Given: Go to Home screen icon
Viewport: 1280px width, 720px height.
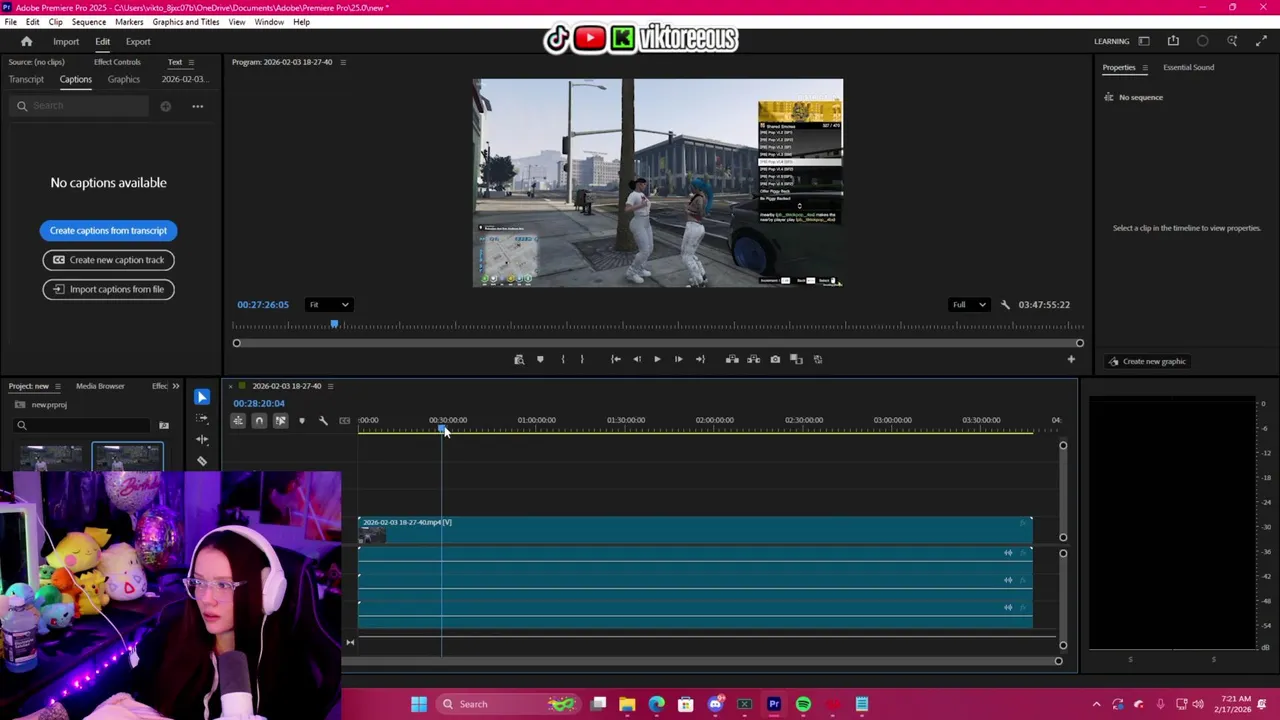Looking at the screenshot, I should point(27,42).
